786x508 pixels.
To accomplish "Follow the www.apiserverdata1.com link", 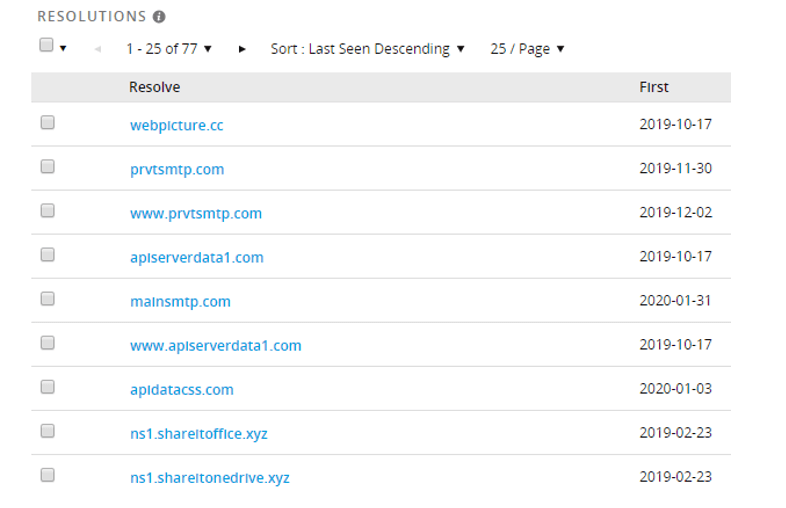I will coord(215,345).
